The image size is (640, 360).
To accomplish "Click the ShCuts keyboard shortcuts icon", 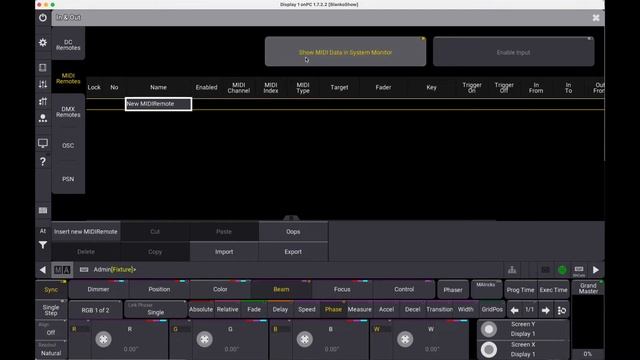I will 579,270.
